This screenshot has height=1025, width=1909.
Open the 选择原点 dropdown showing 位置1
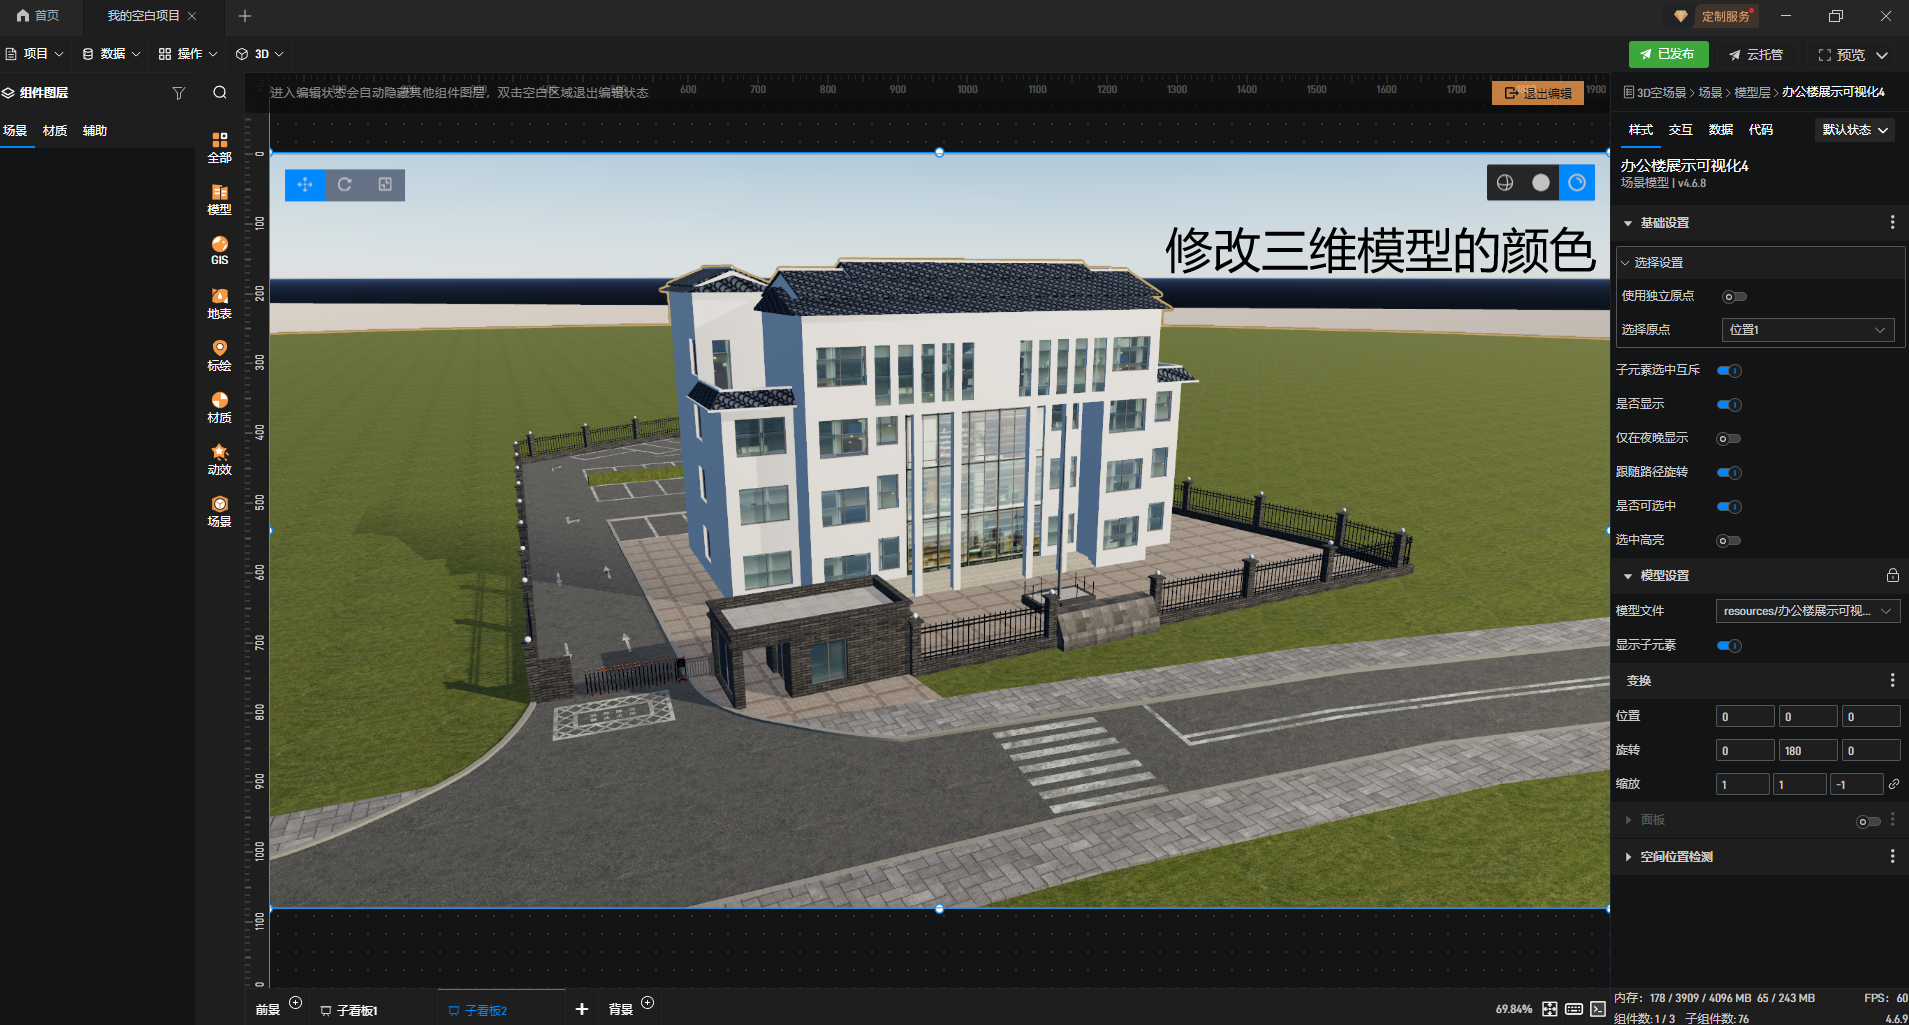pos(1806,329)
